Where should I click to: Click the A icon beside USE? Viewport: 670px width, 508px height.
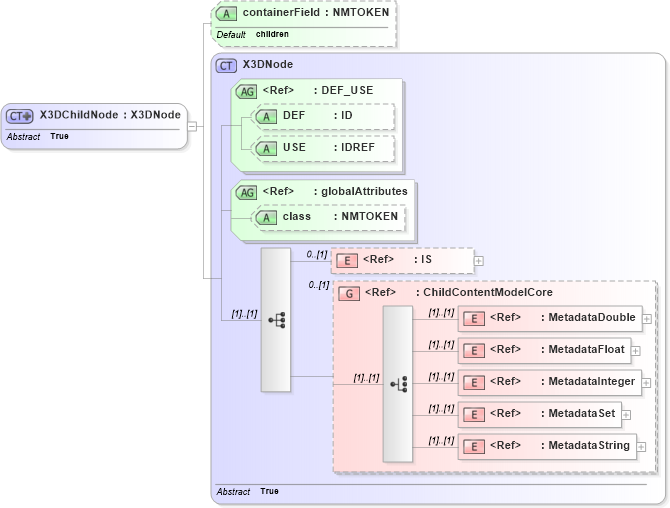(266, 148)
